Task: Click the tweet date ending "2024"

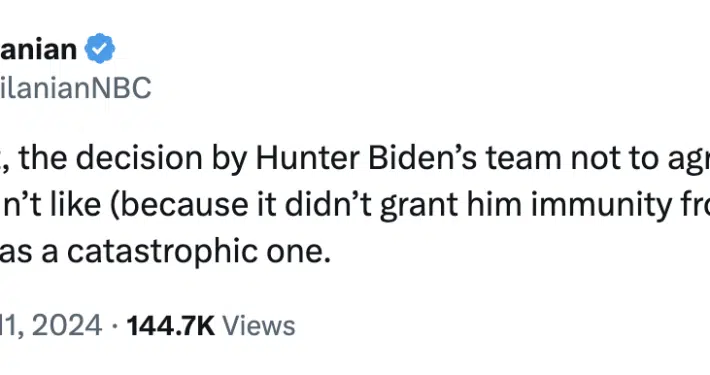Action: (x=51, y=326)
